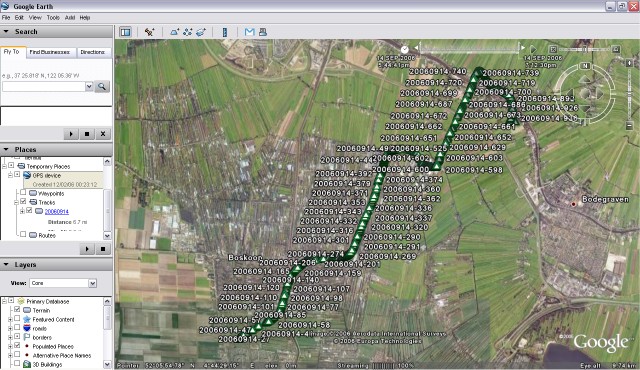The height and width of the screenshot is (370, 640).
Task: Click the zoom out minus button
Action: 629,126
